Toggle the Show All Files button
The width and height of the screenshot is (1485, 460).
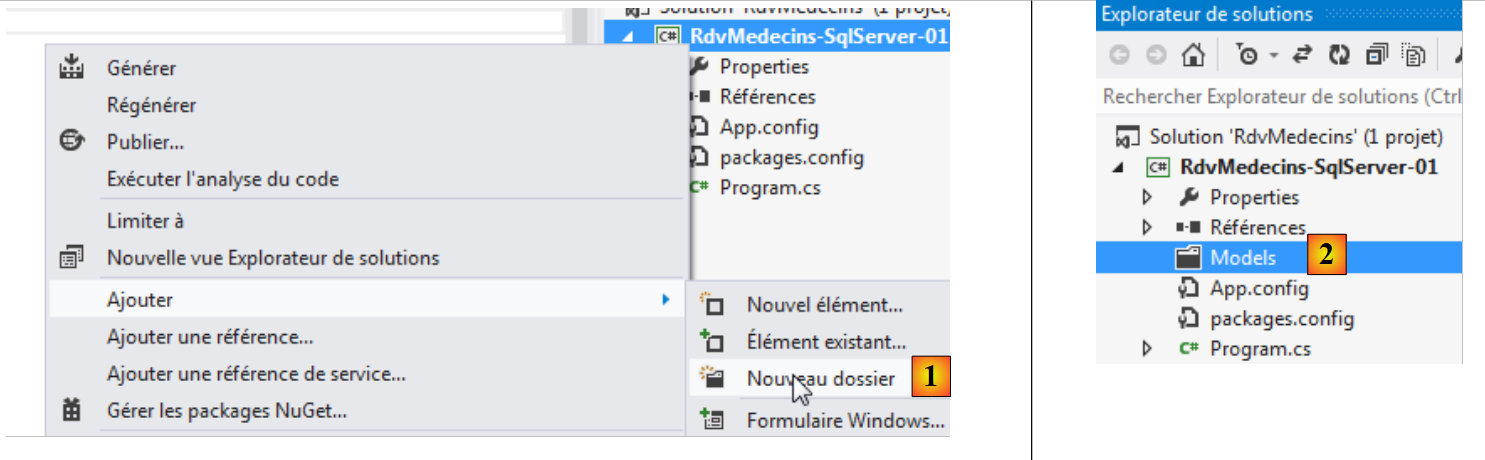coord(1413,56)
